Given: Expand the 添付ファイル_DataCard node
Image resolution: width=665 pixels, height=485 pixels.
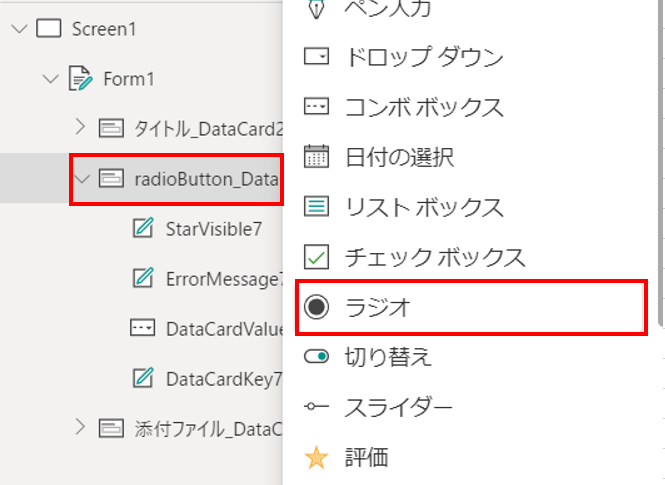Looking at the screenshot, I should 81,429.
